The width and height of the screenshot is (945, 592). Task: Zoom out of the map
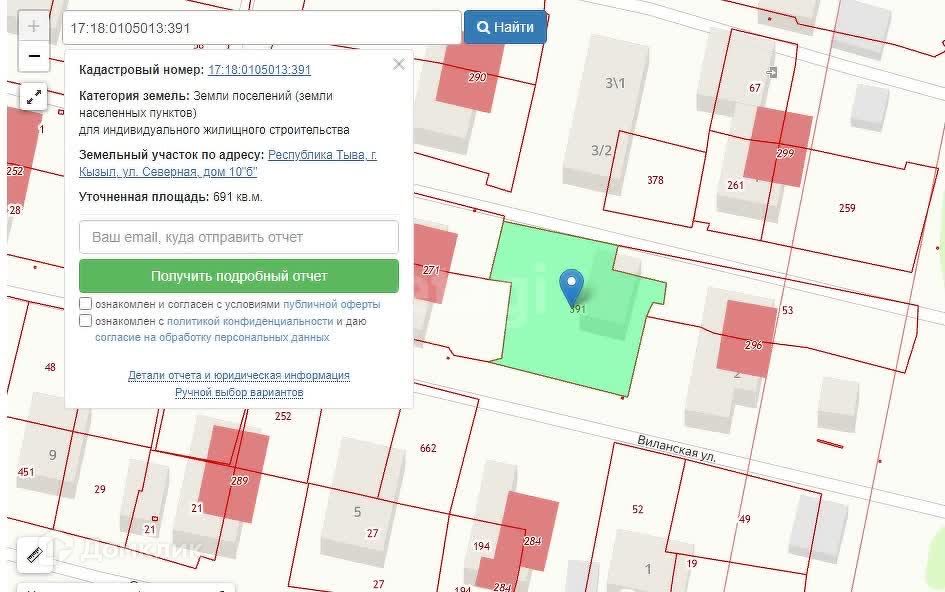[x=34, y=56]
